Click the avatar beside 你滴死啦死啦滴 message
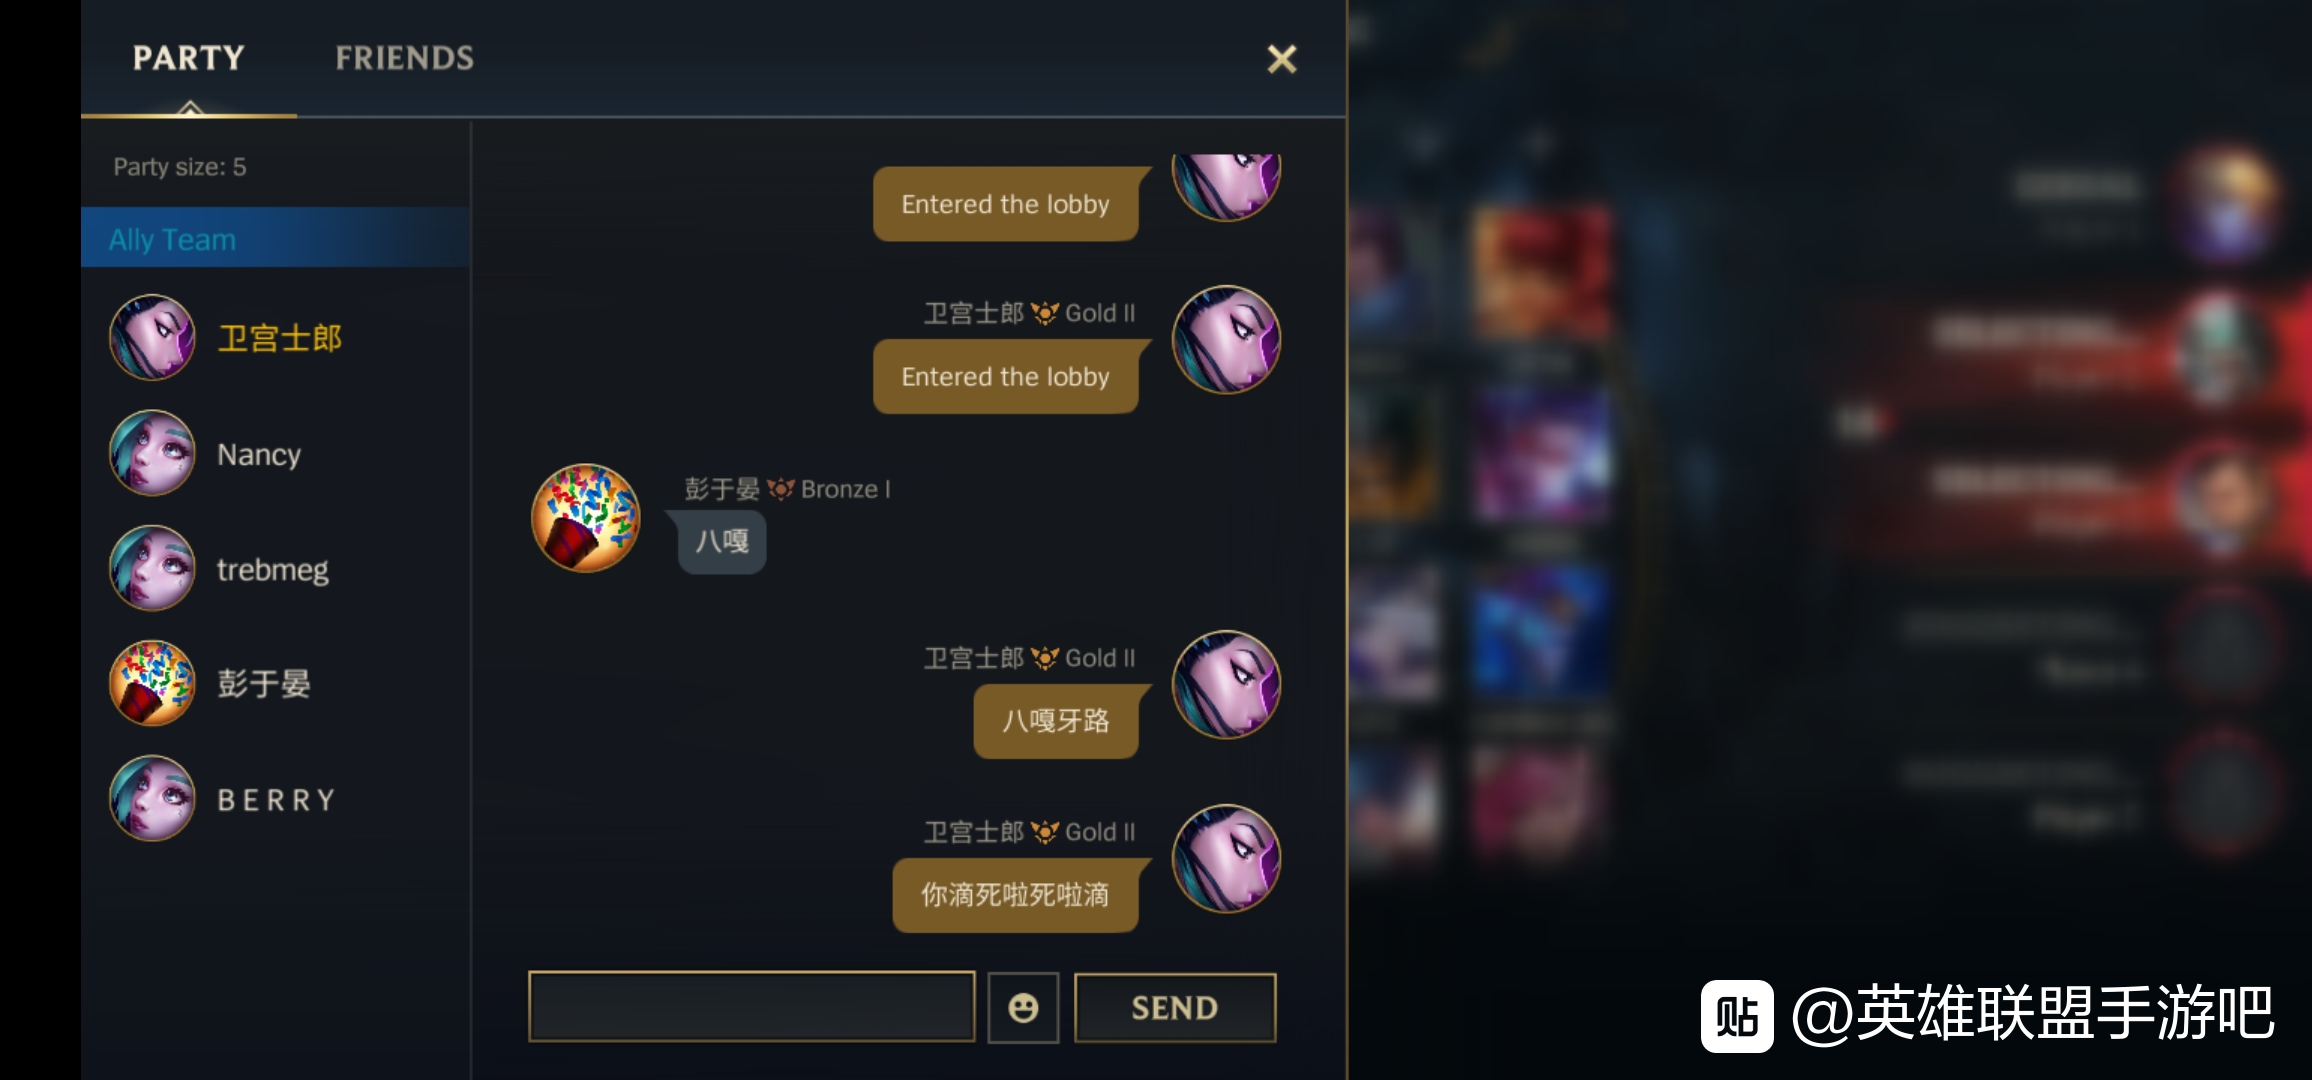Image resolution: width=2312 pixels, height=1080 pixels. [x=1227, y=859]
